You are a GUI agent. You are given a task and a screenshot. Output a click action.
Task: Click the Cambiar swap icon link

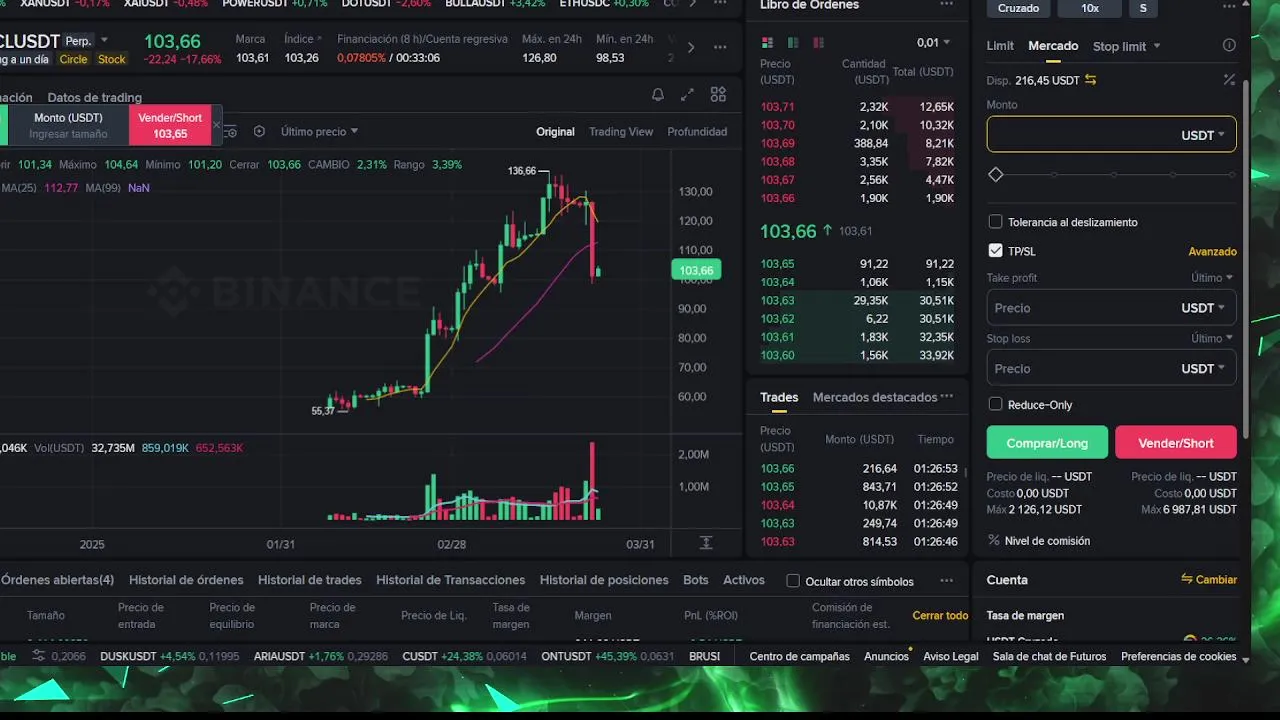[1208, 579]
